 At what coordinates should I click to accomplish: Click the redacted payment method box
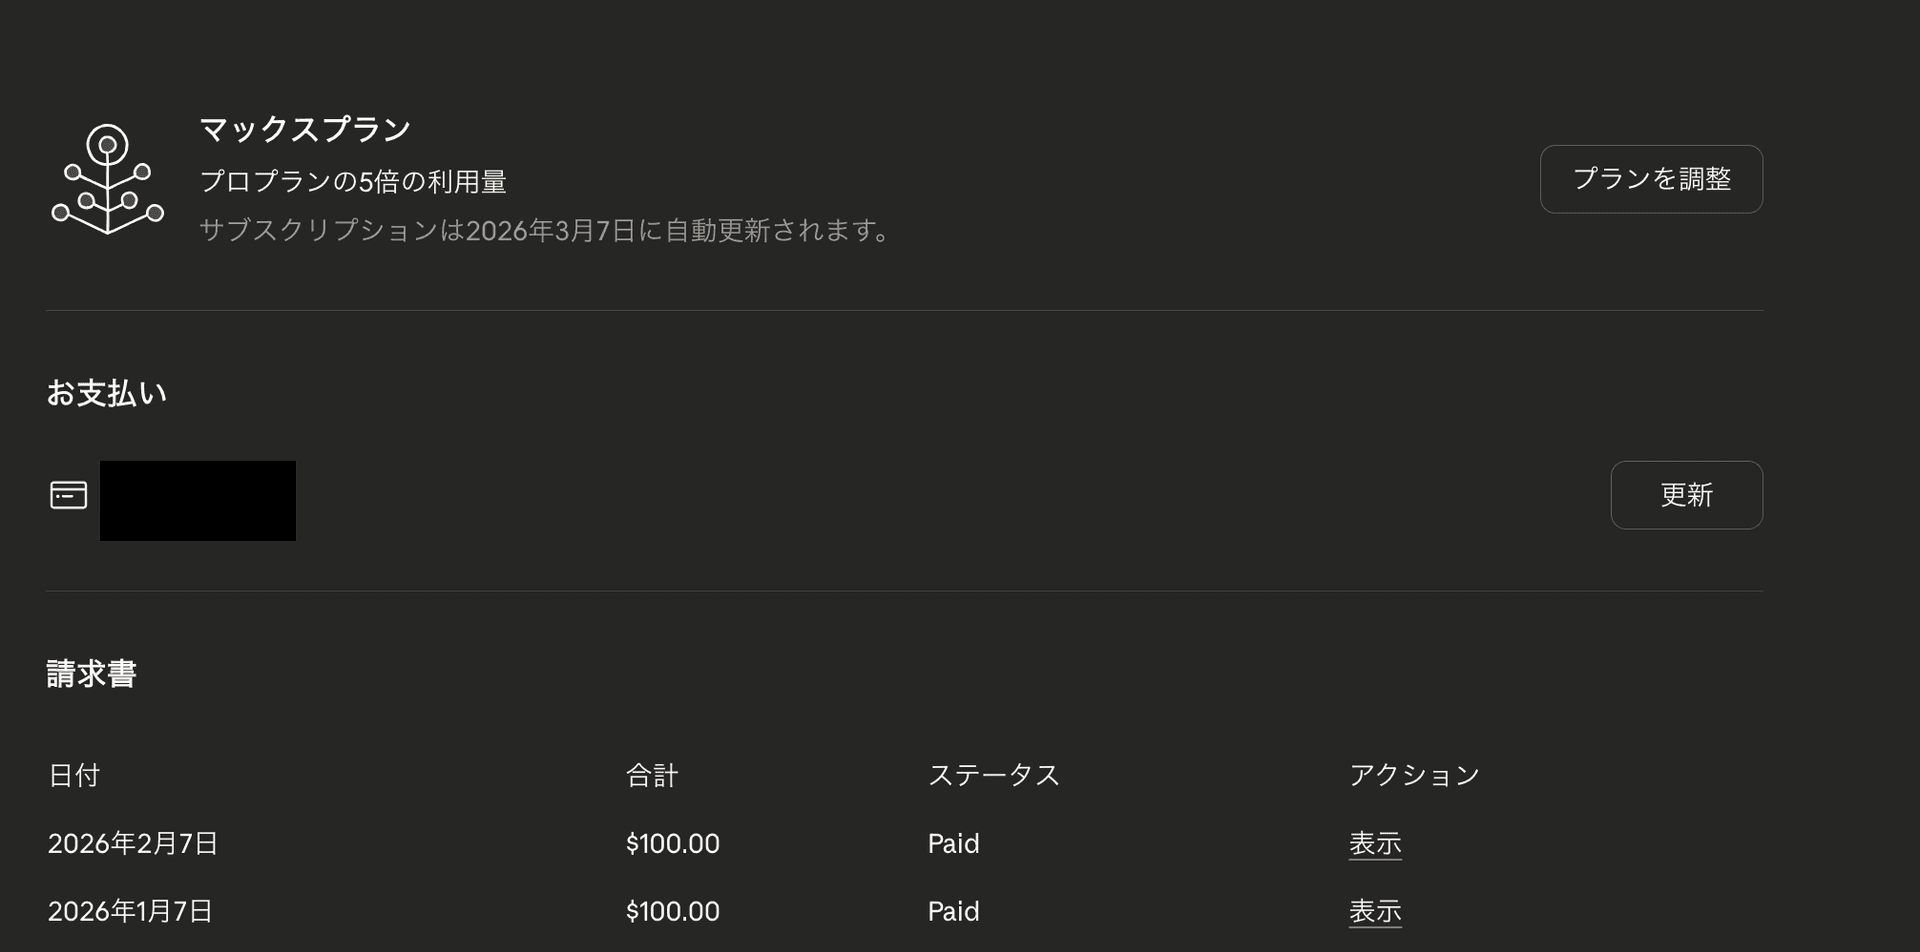click(x=198, y=501)
